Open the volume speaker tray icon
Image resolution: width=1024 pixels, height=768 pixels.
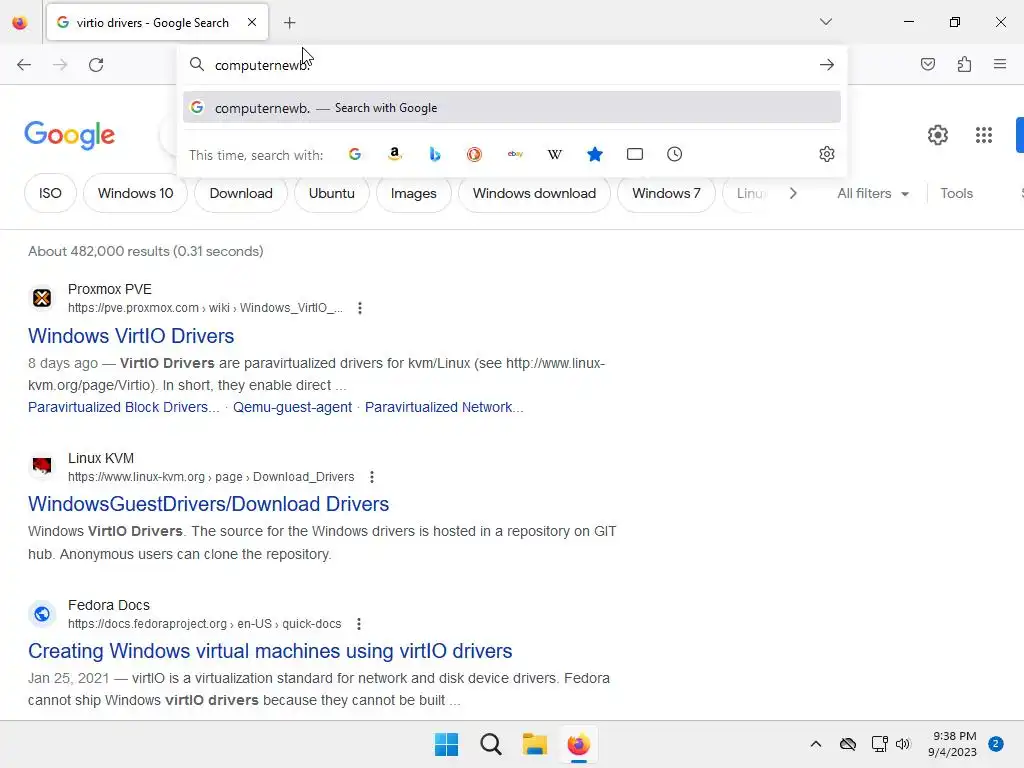(x=903, y=744)
